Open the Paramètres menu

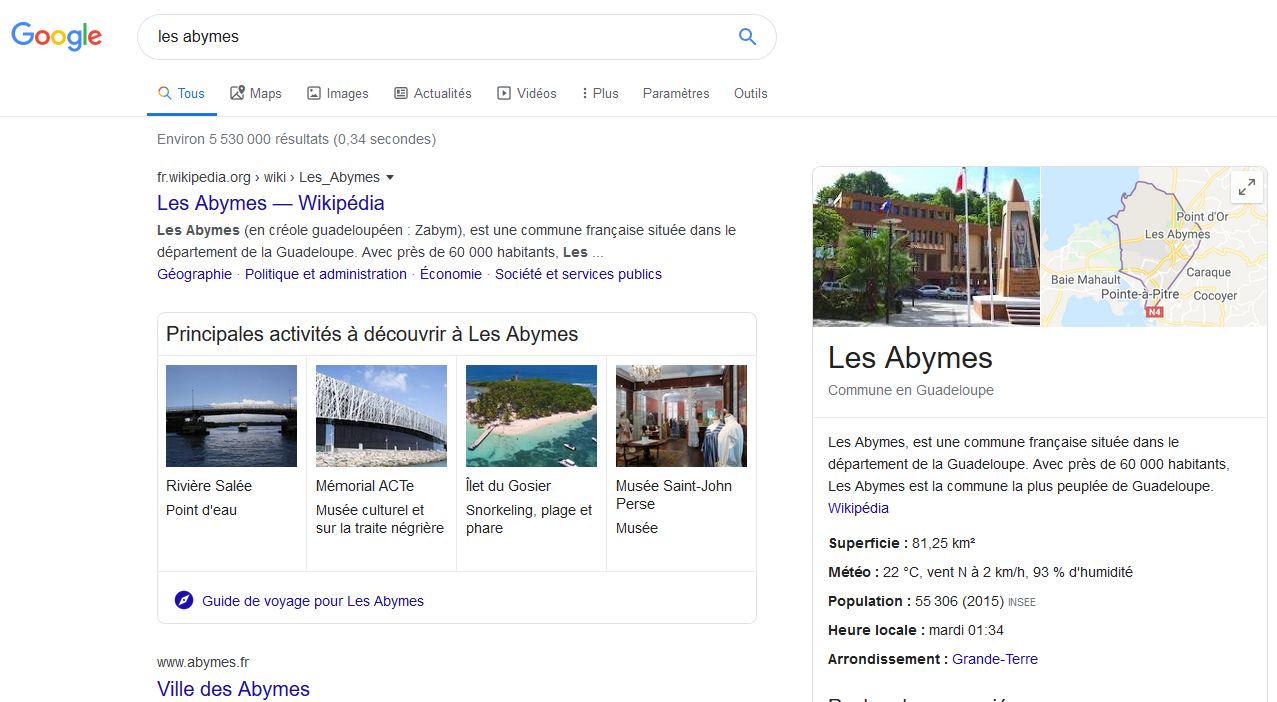pos(676,93)
